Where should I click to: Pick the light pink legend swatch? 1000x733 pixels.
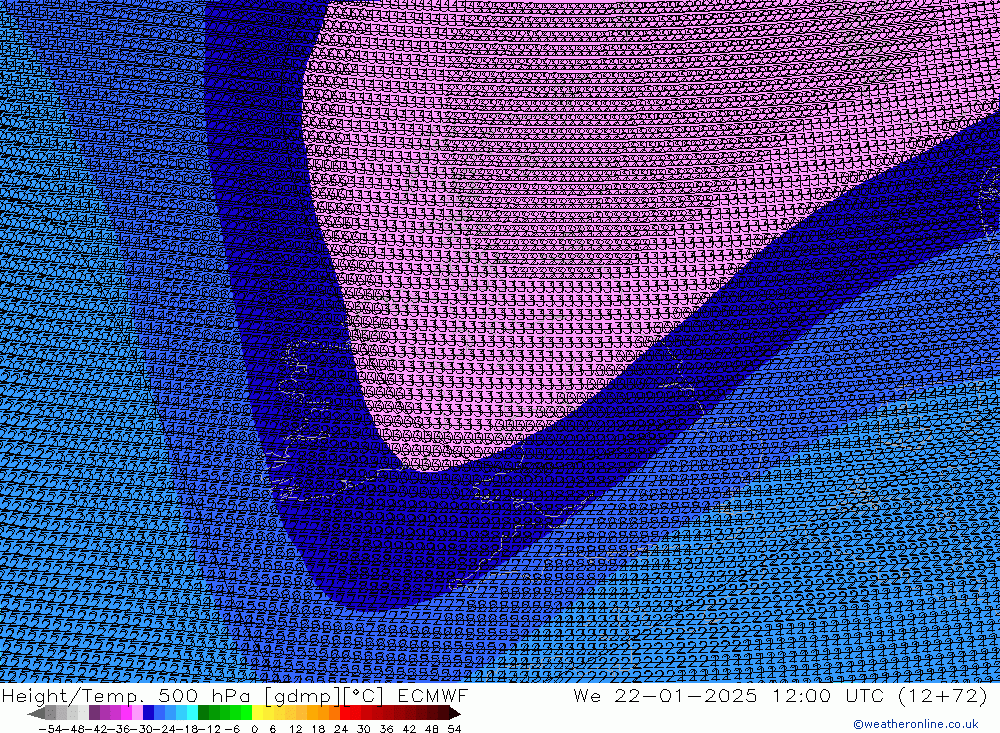point(137,713)
